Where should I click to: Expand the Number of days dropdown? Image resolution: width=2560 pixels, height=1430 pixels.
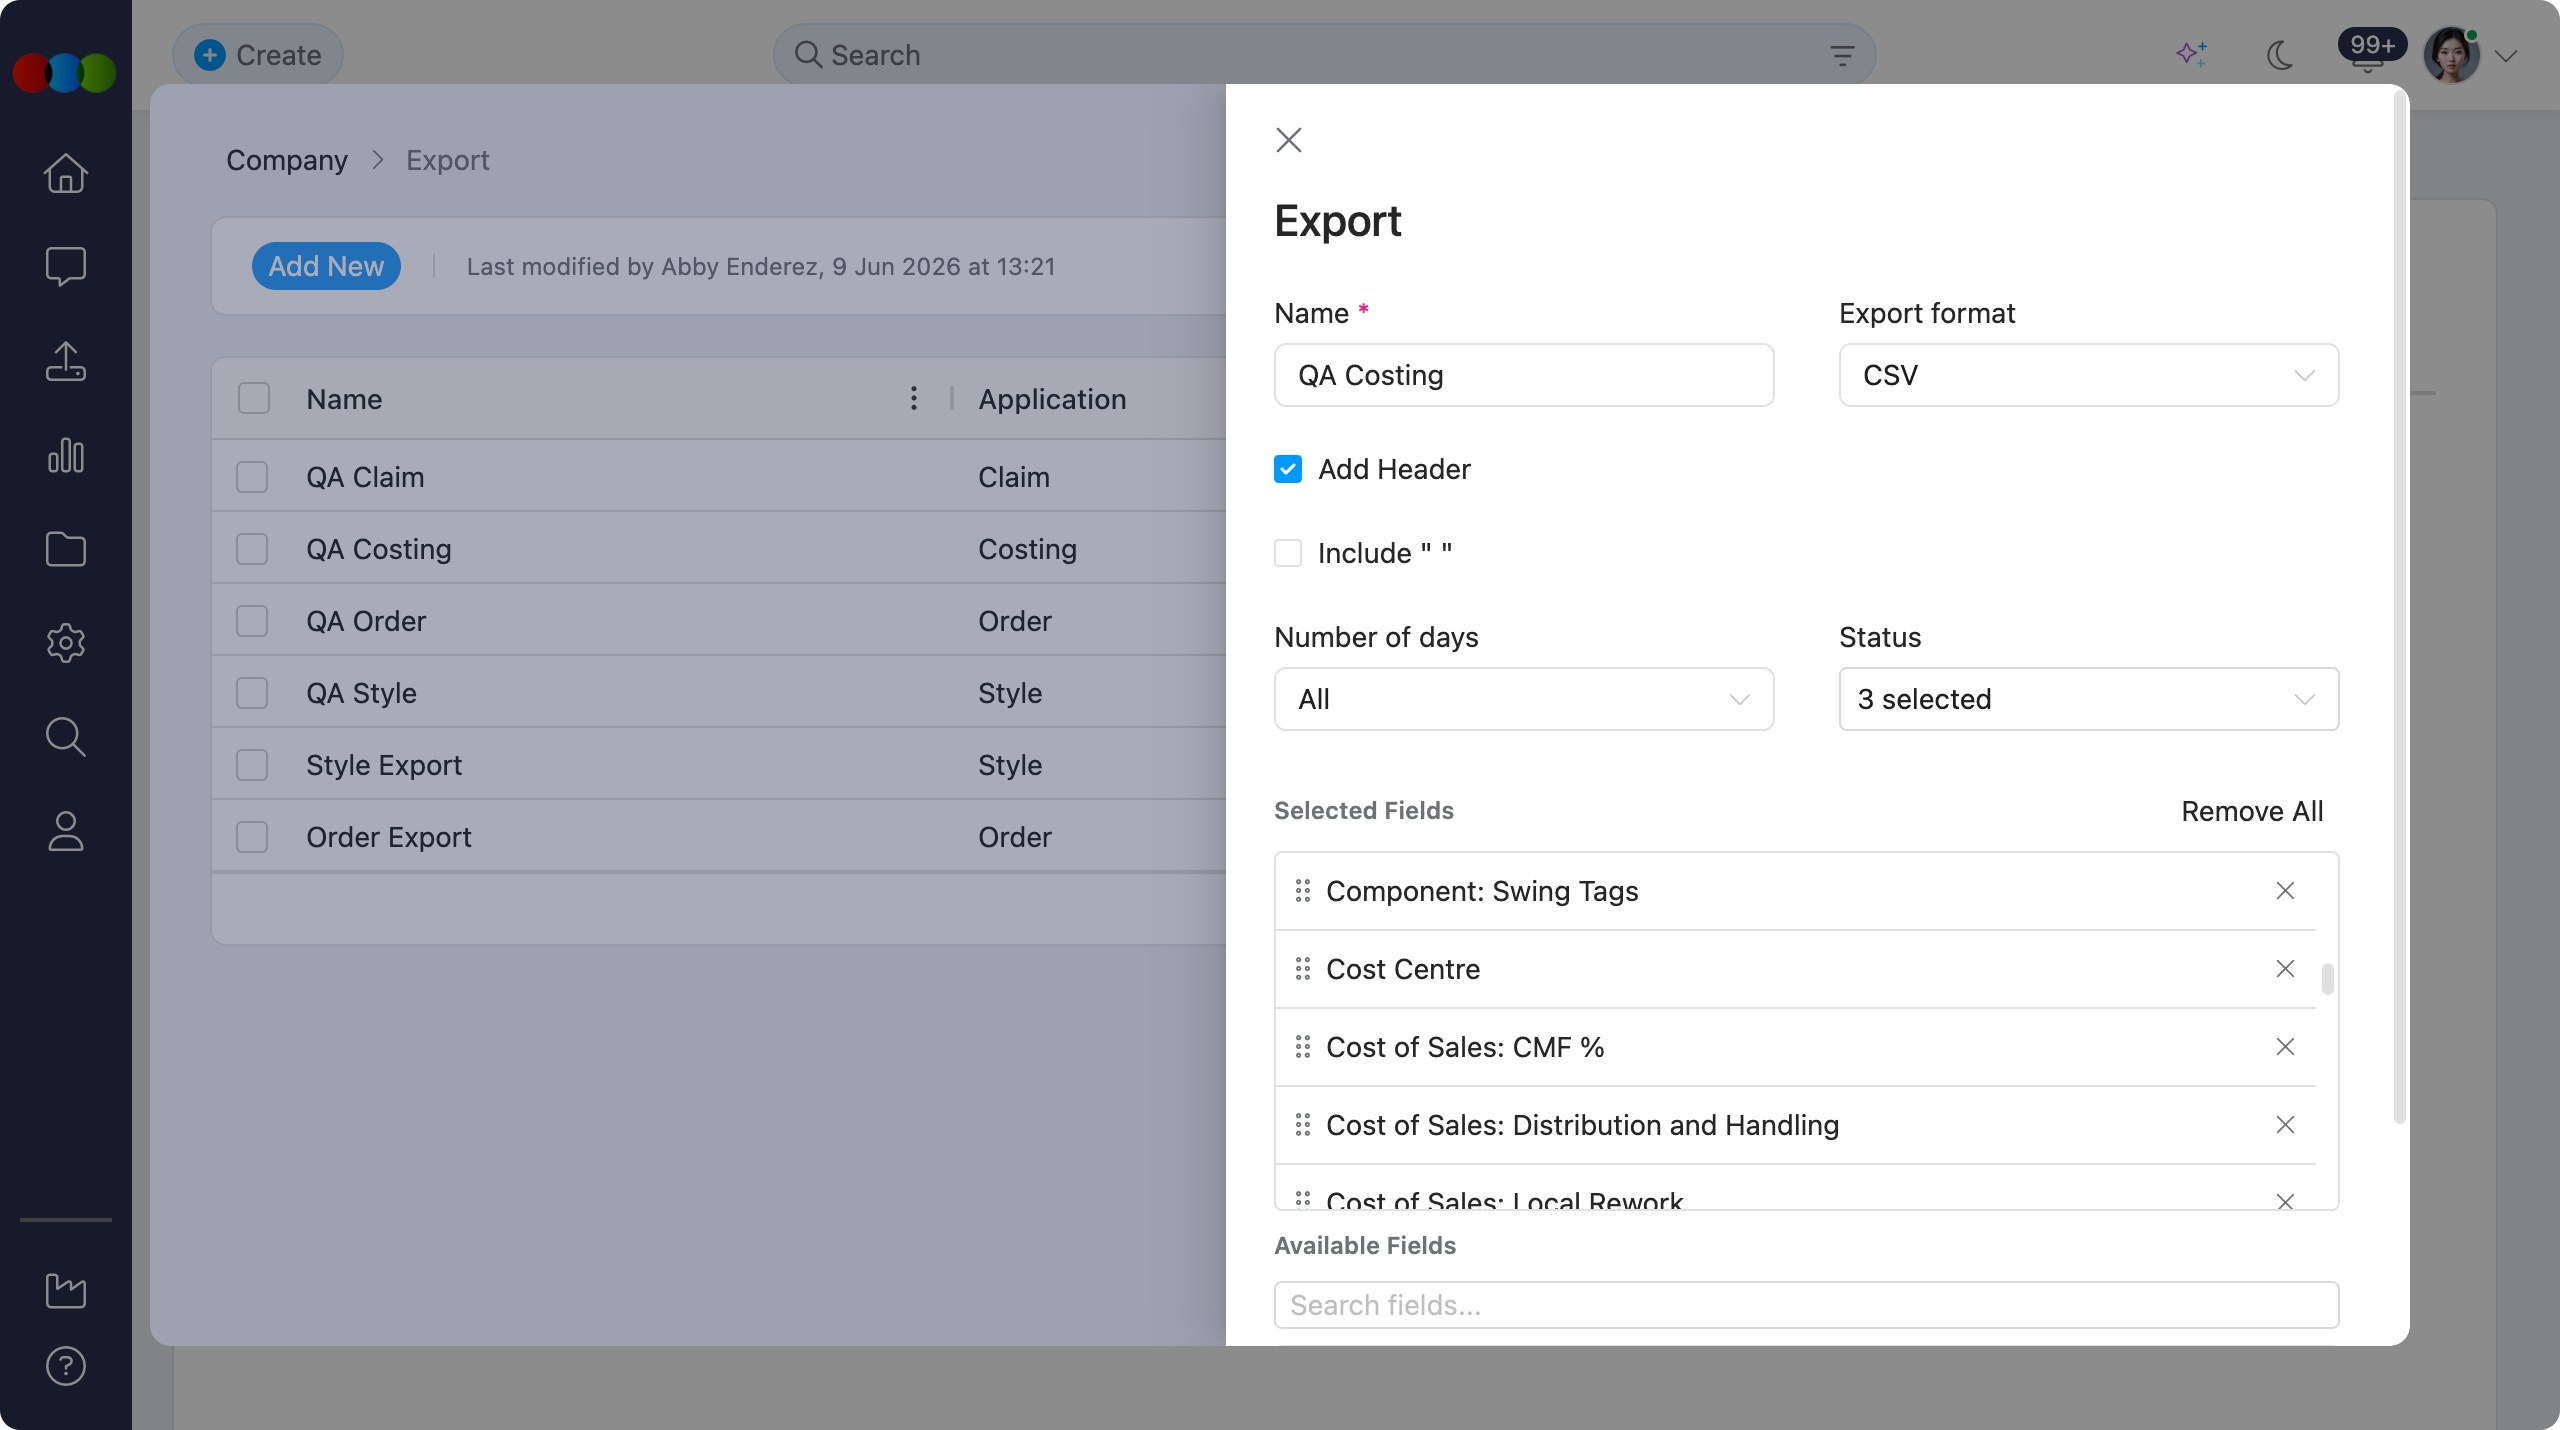(1524, 699)
